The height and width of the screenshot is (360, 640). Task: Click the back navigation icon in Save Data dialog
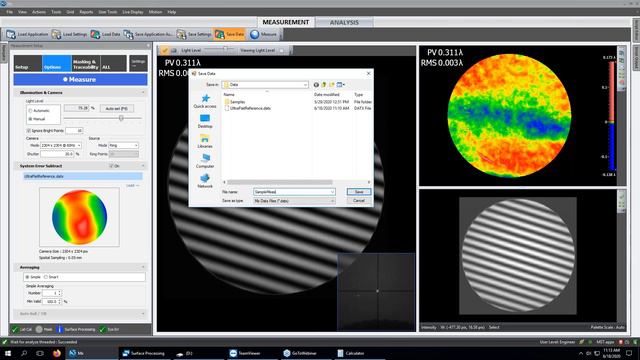(316, 84)
